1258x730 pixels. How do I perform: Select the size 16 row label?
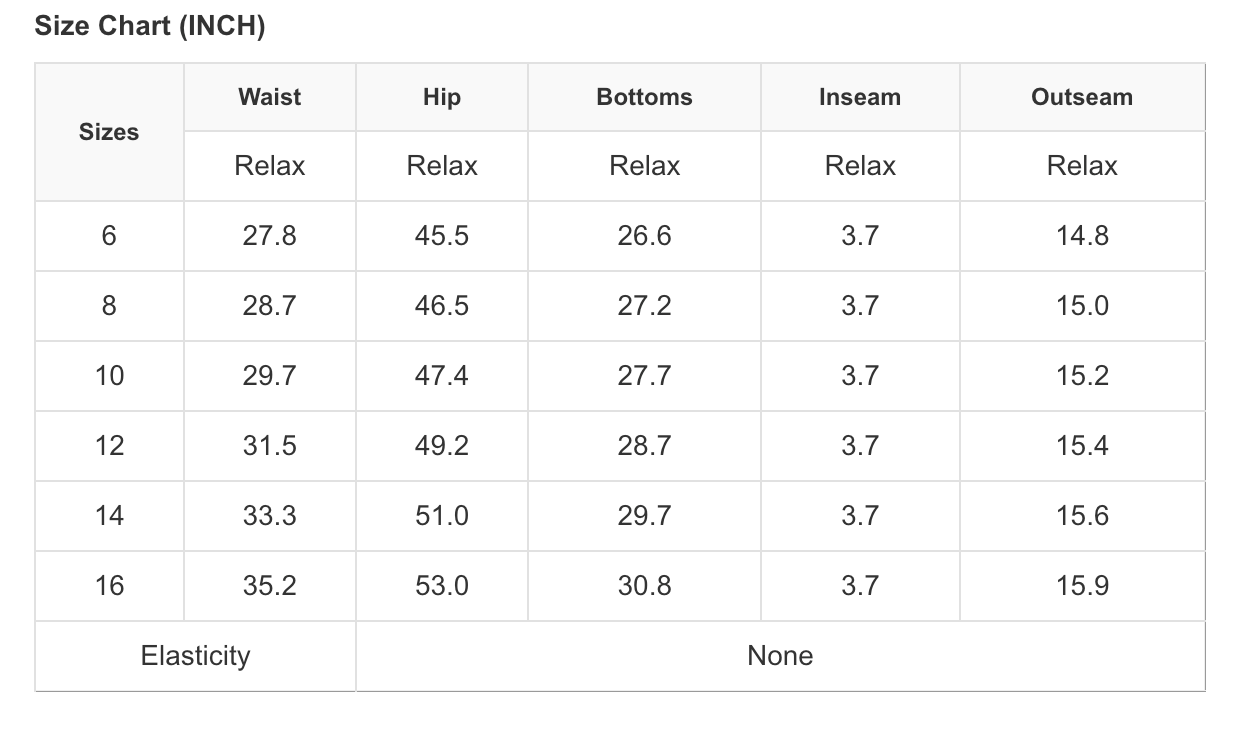point(109,586)
